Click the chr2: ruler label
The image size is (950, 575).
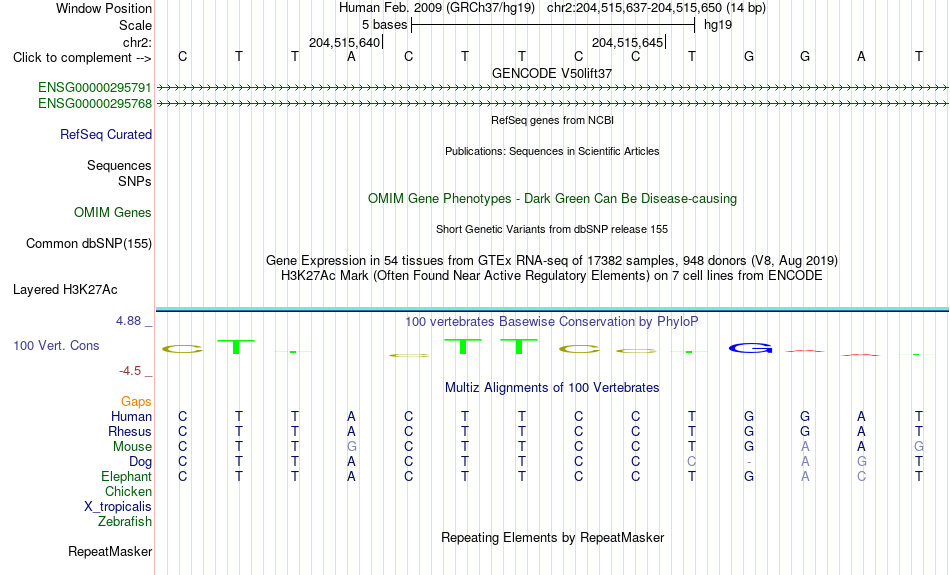click(137, 42)
